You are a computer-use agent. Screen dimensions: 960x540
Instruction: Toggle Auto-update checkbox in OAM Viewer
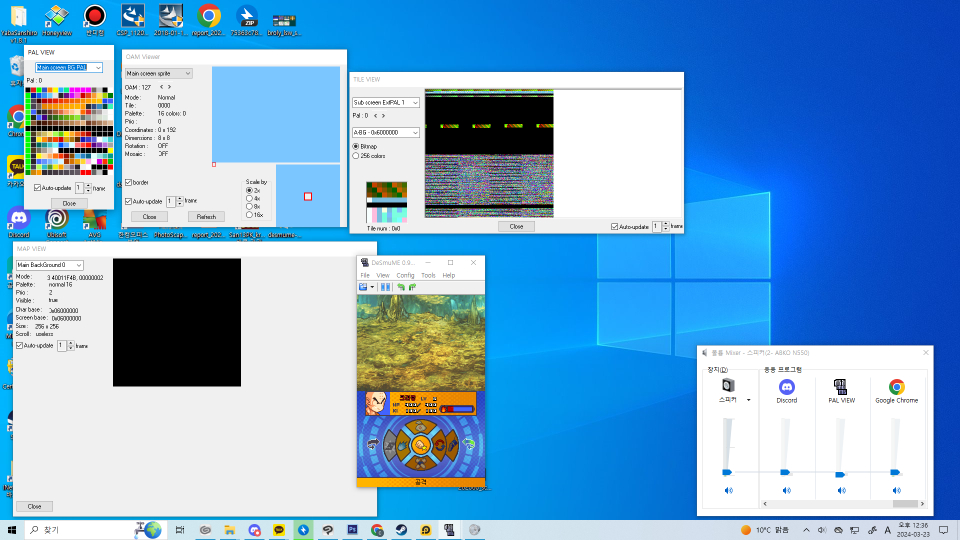tap(129, 201)
